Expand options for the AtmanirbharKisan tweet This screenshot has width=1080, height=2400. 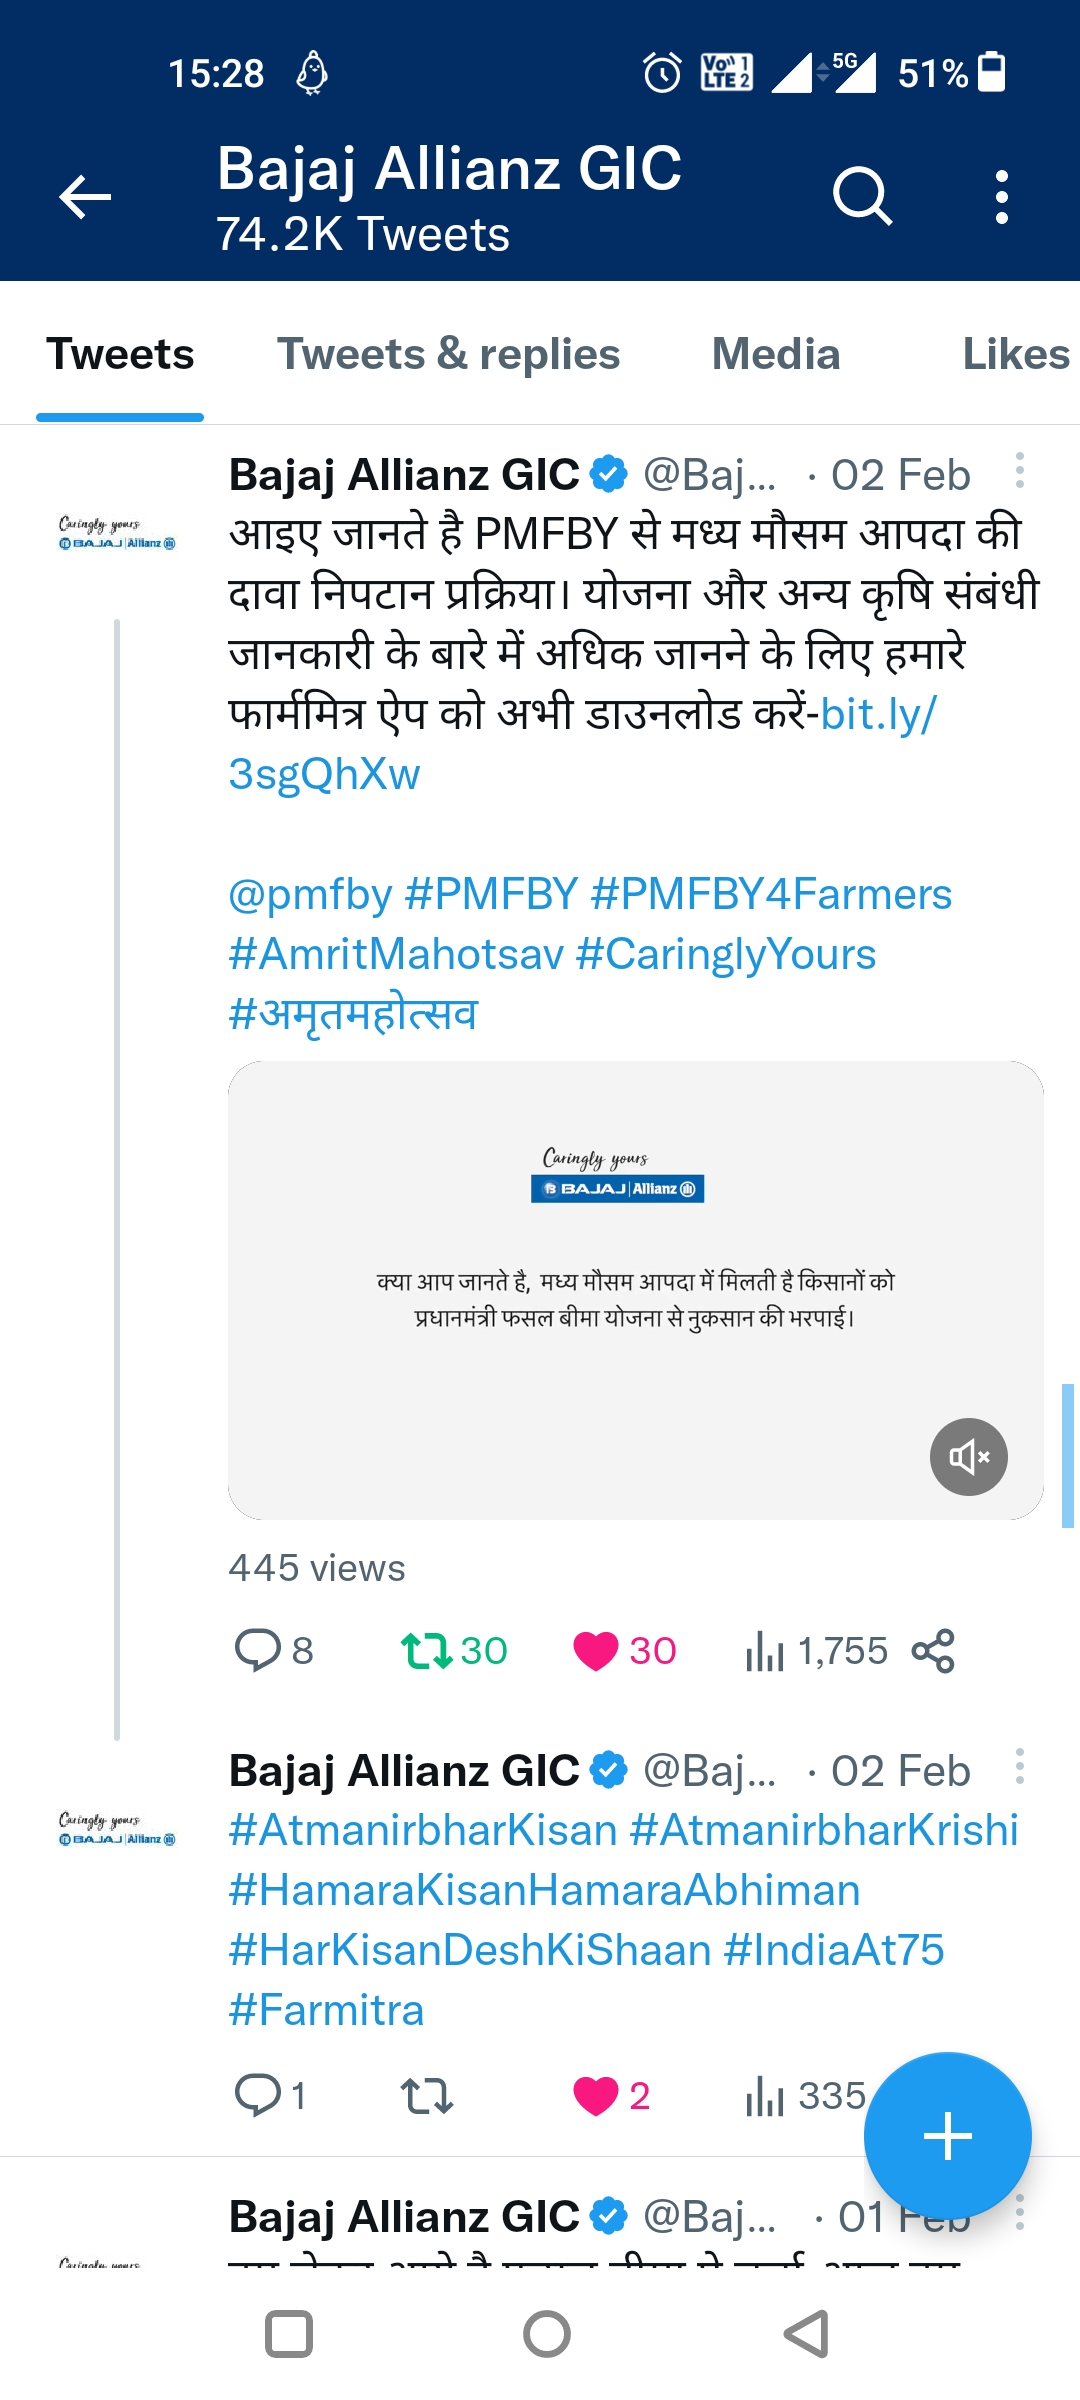click(x=1019, y=1767)
